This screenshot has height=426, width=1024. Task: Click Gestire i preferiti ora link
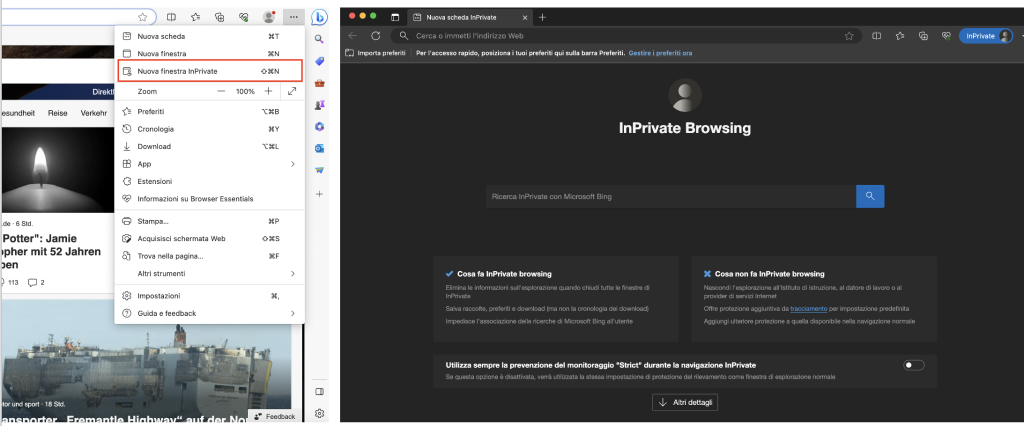(660, 53)
